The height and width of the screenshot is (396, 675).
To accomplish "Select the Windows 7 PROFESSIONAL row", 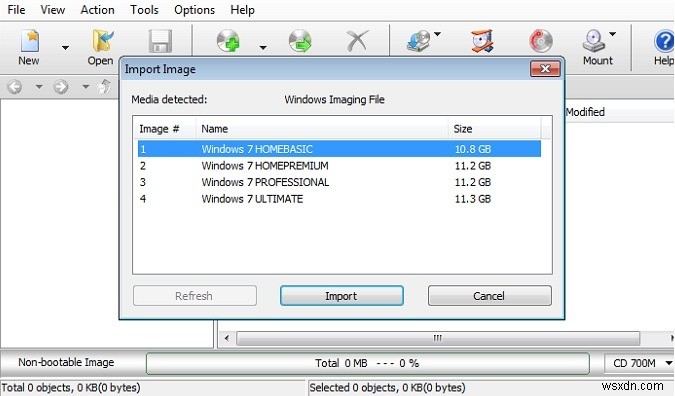I will (x=339, y=182).
